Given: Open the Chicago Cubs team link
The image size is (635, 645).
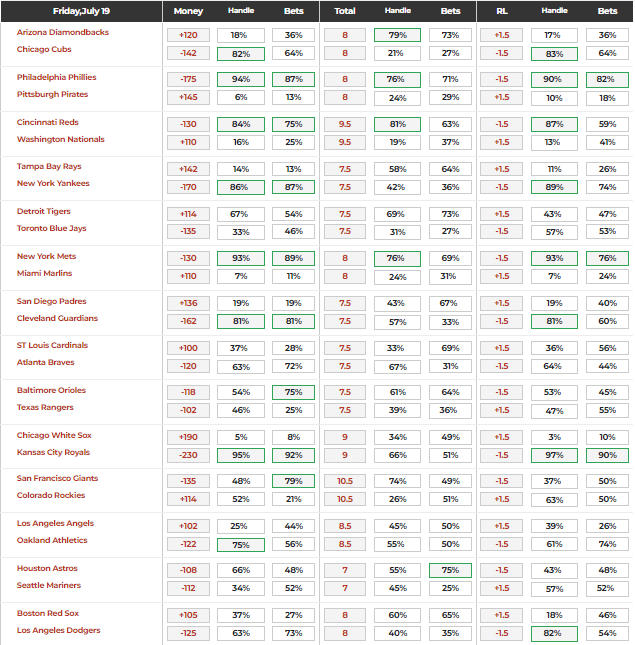Looking at the screenshot, I should [x=44, y=49].
